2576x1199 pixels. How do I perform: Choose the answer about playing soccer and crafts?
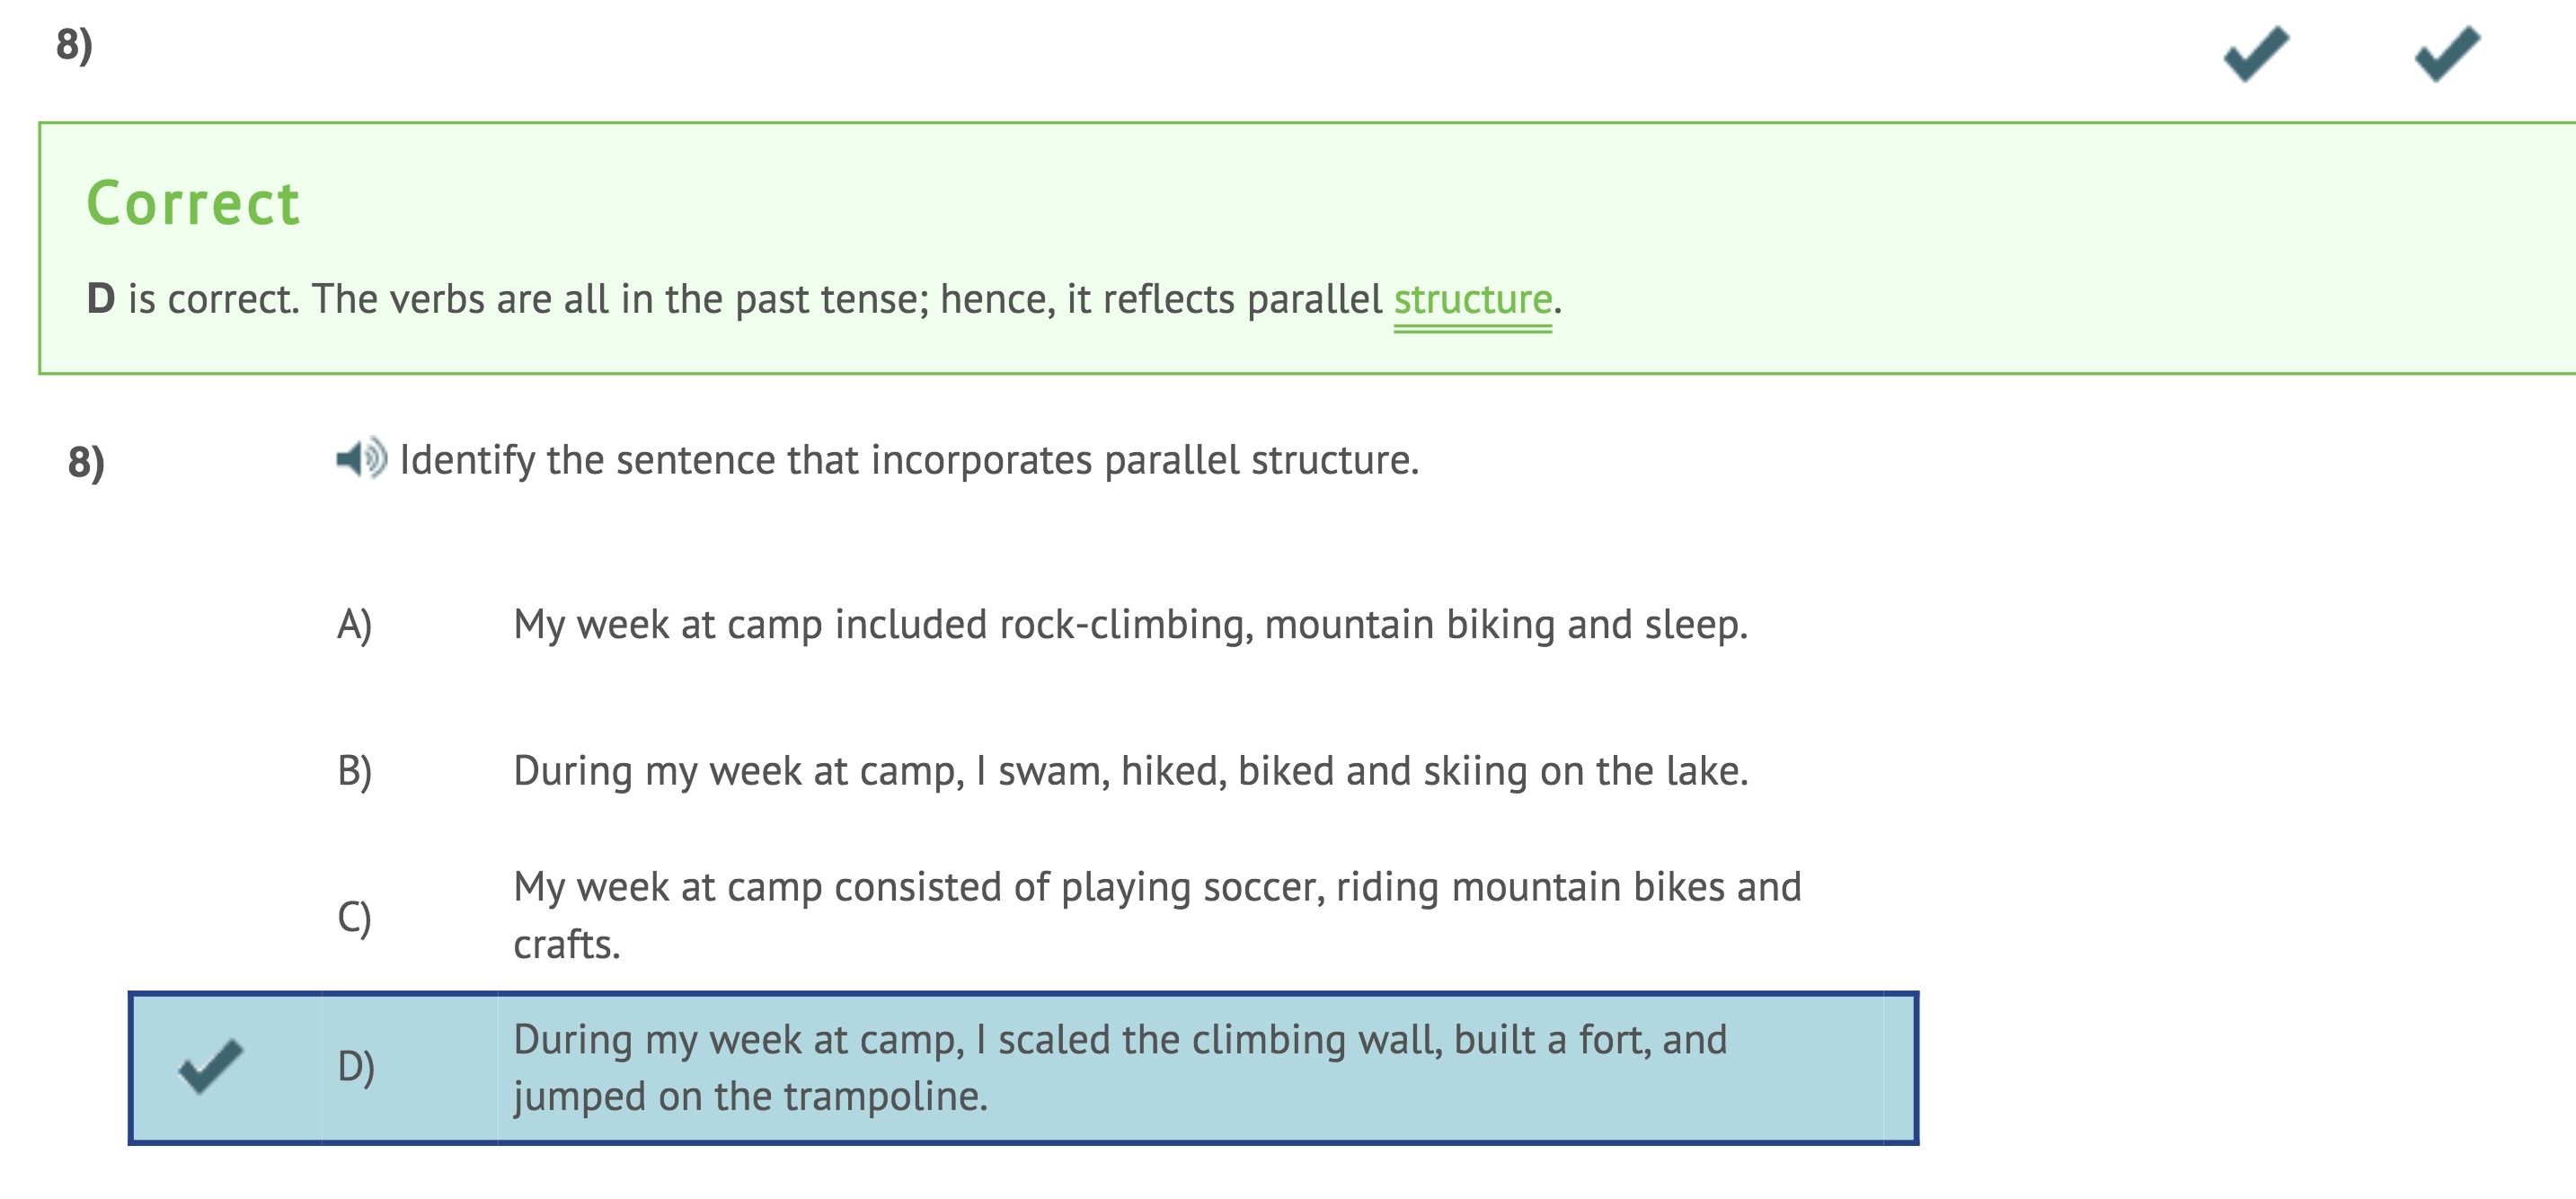(x=1156, y=888)
